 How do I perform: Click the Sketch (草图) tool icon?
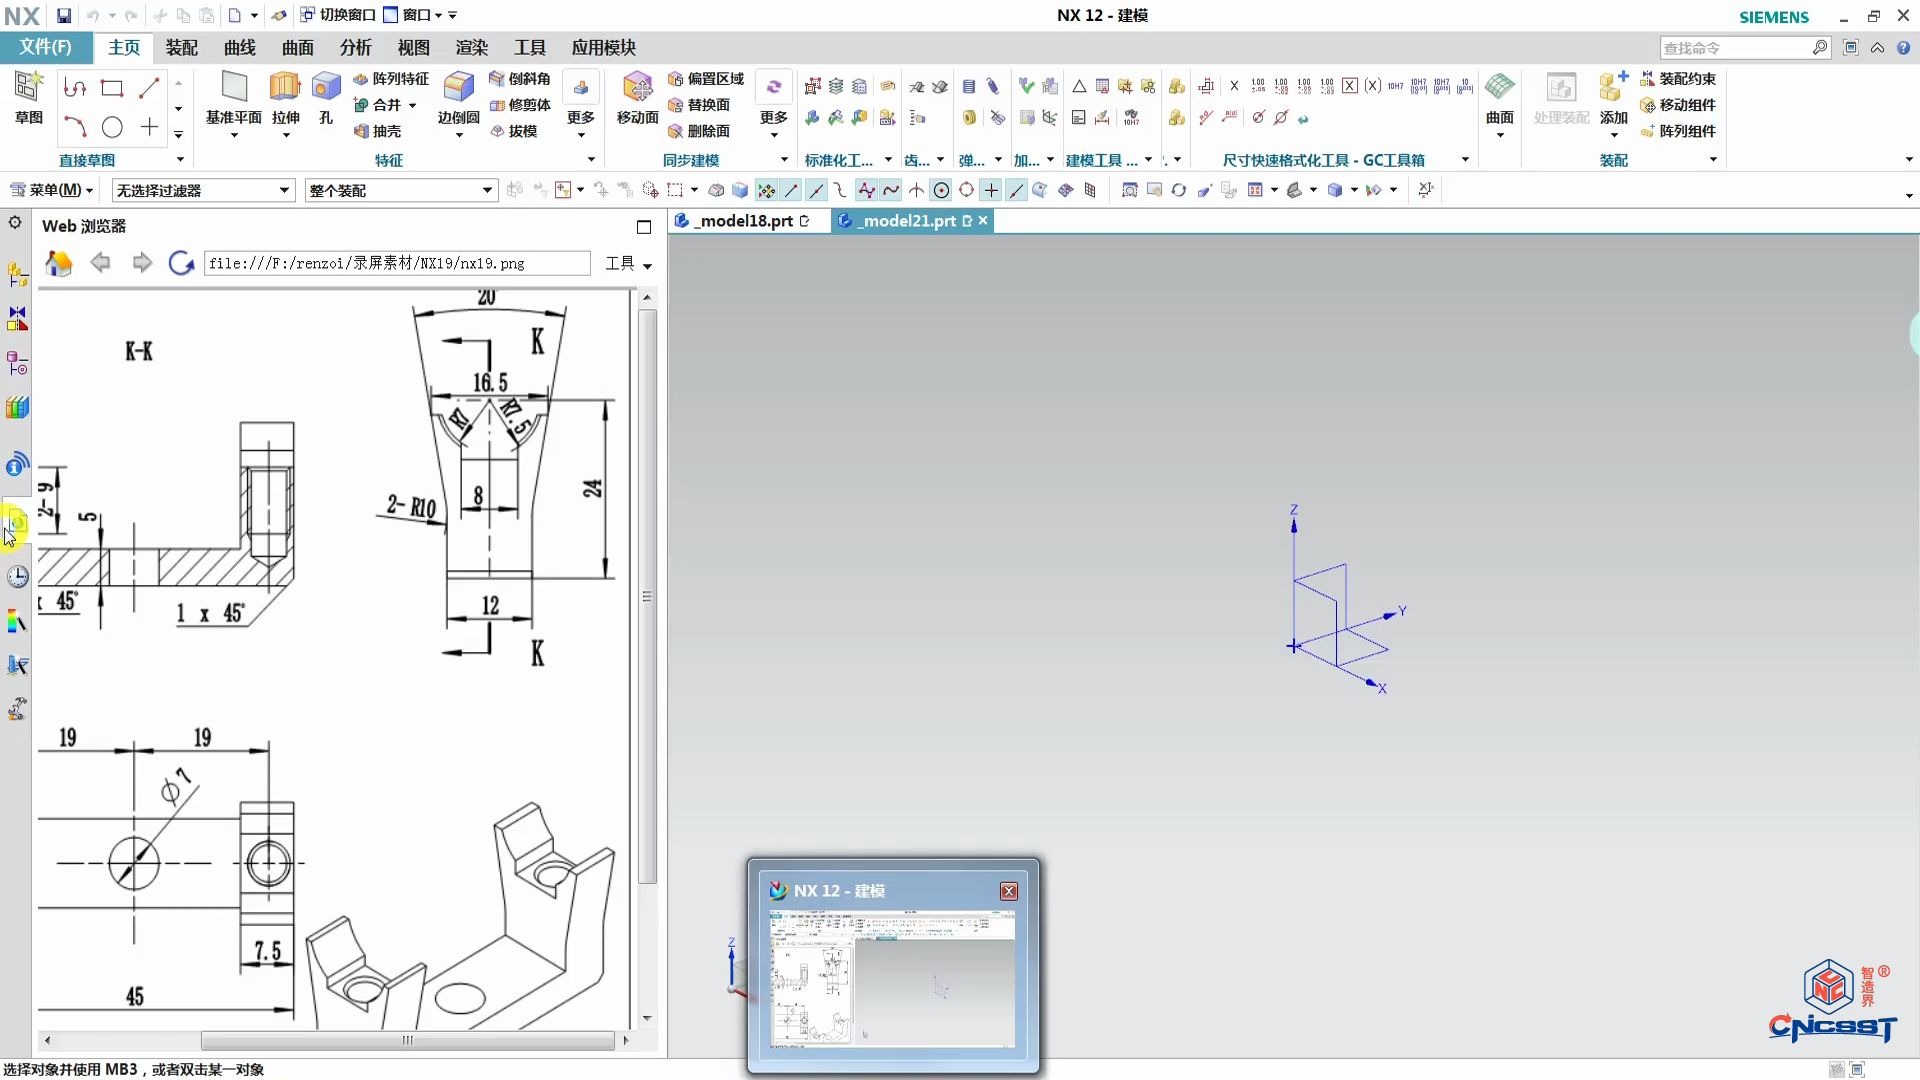[28, 89]
